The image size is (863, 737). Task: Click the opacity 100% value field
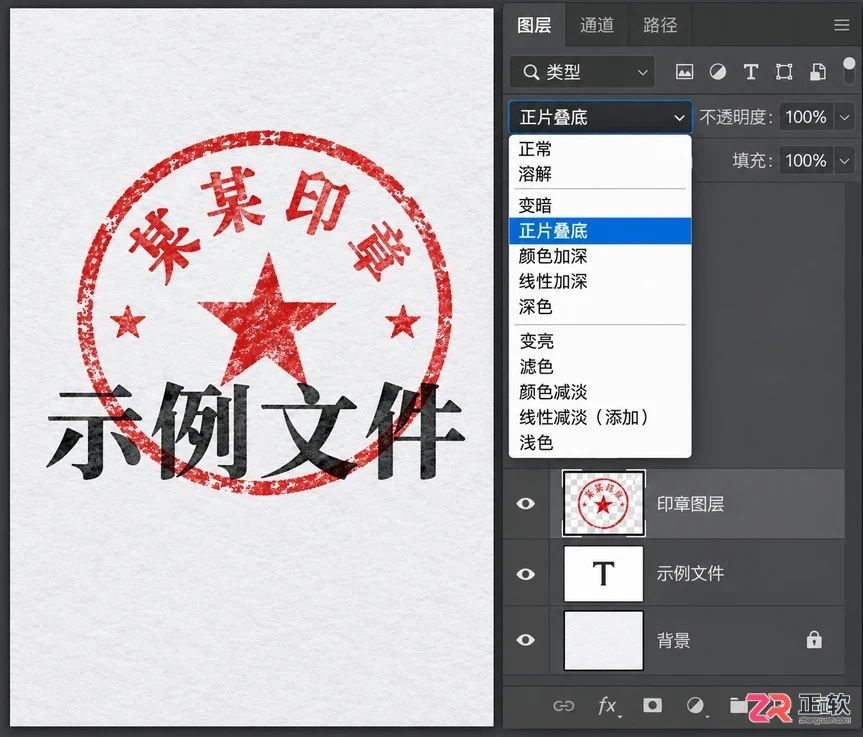[806, 117]
